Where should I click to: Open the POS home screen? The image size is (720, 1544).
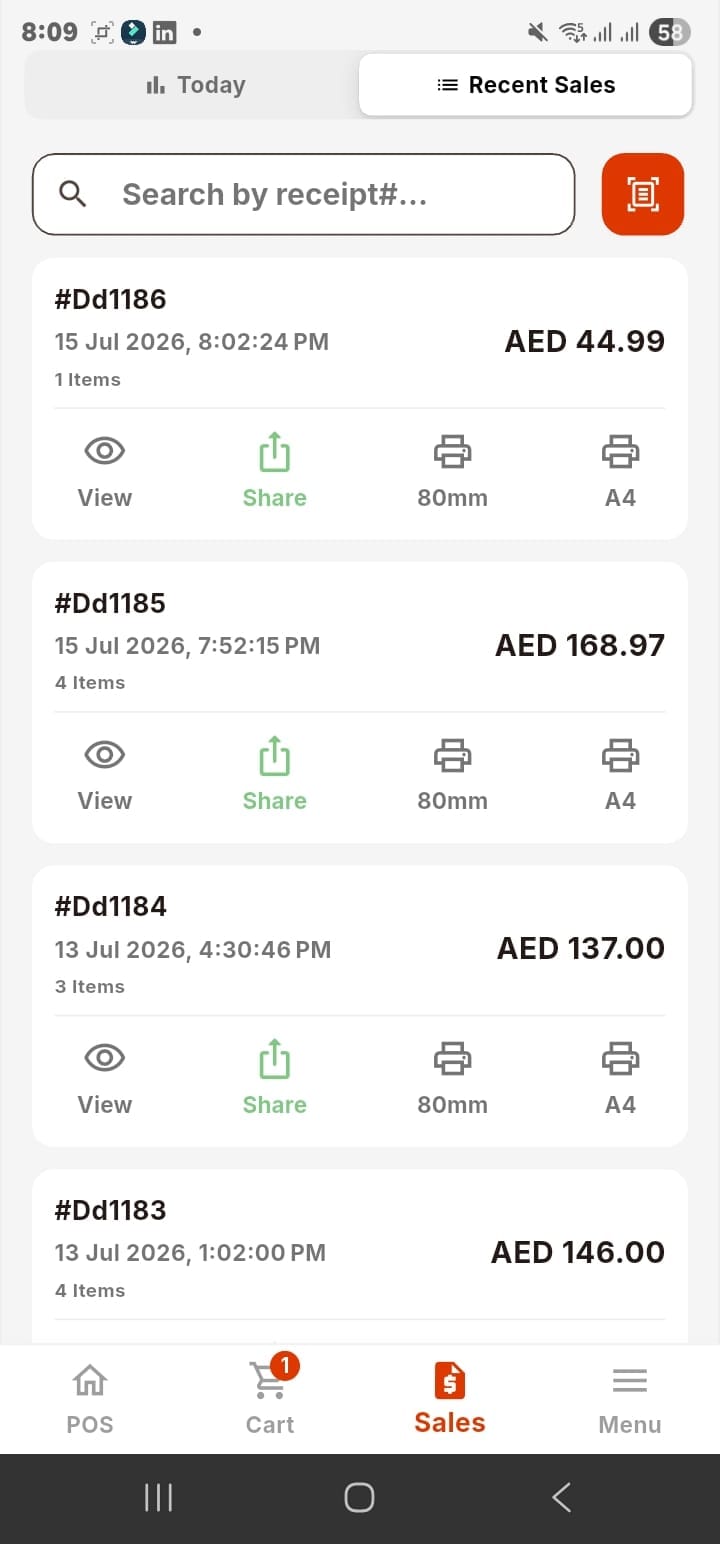click(x=90, y=1399)
